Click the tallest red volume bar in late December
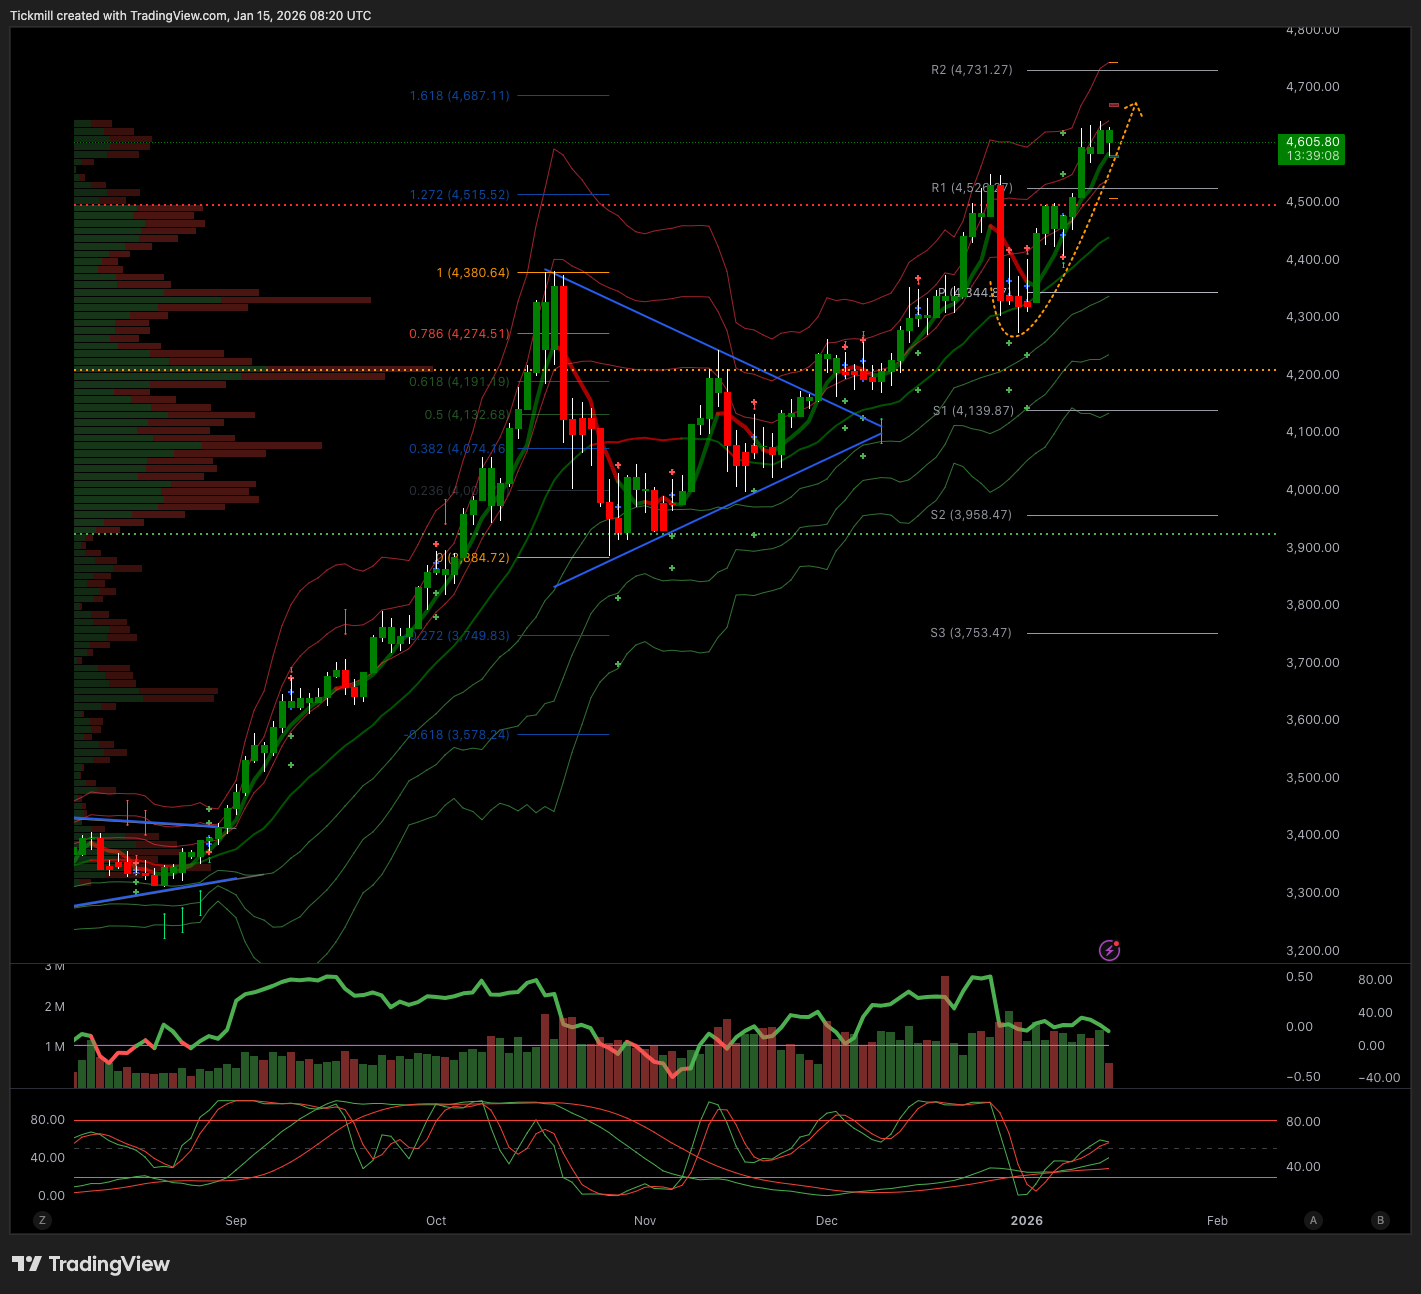 tap(943, 1032)
